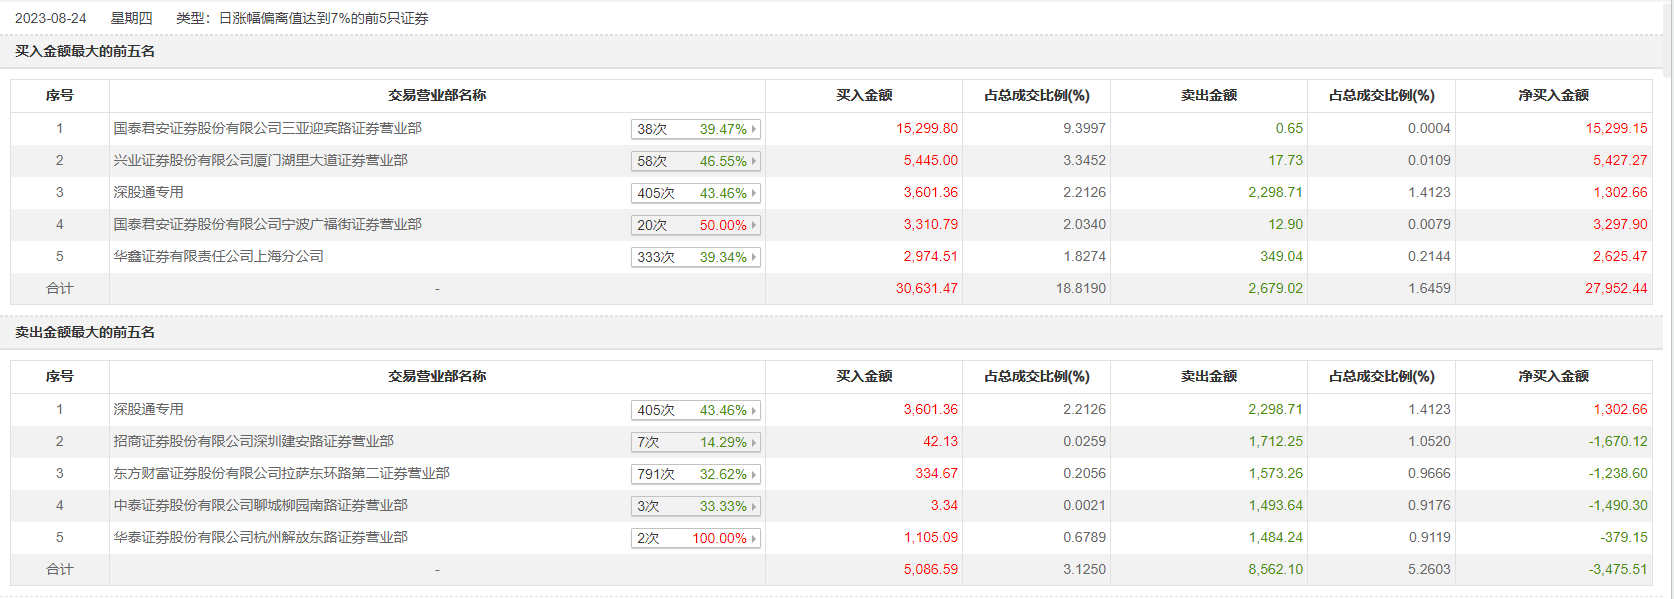Expand the 38次 39.47% stats box
This screenshot has width=1674, height=599.
(x=696, y=129)
